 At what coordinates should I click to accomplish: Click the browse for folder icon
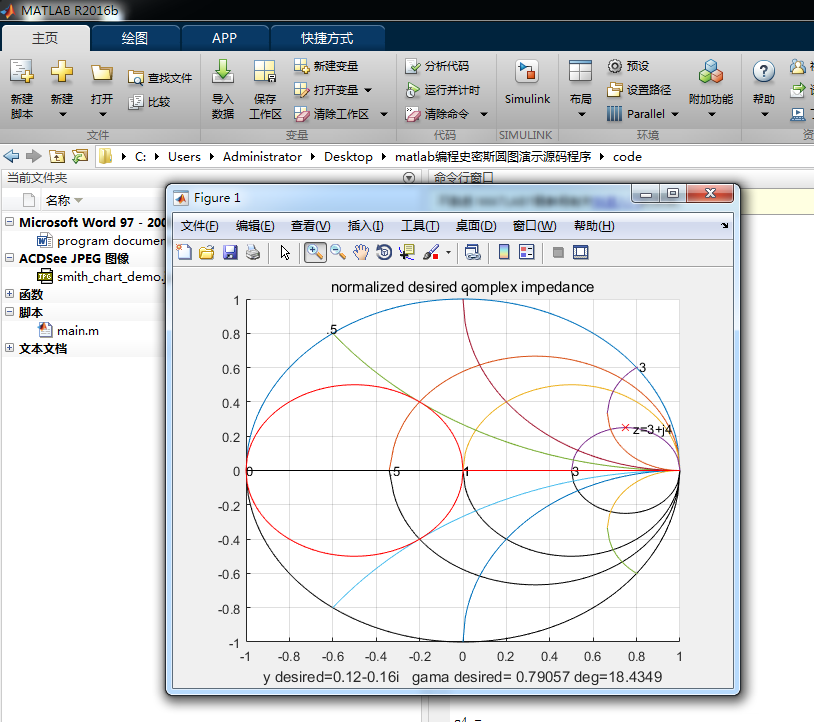pos(80,156)
